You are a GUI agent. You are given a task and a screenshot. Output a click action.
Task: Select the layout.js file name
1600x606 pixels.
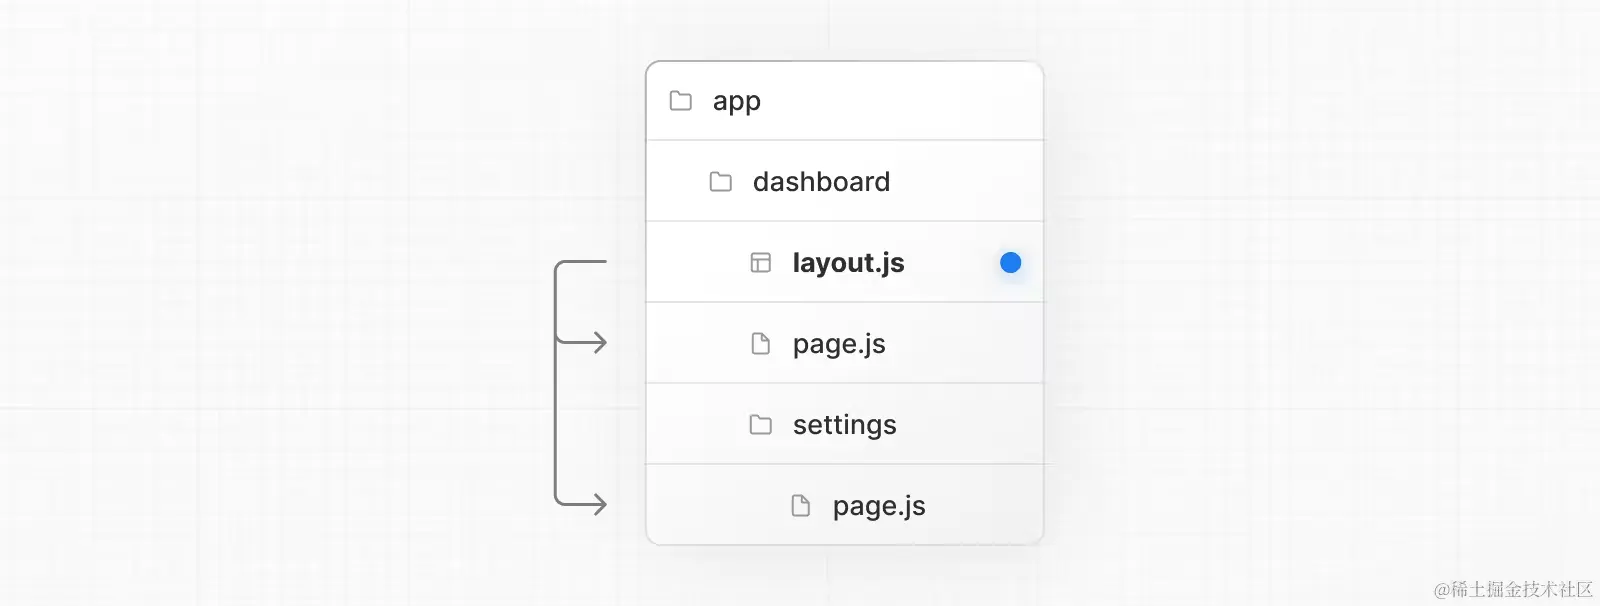(849, 263)
